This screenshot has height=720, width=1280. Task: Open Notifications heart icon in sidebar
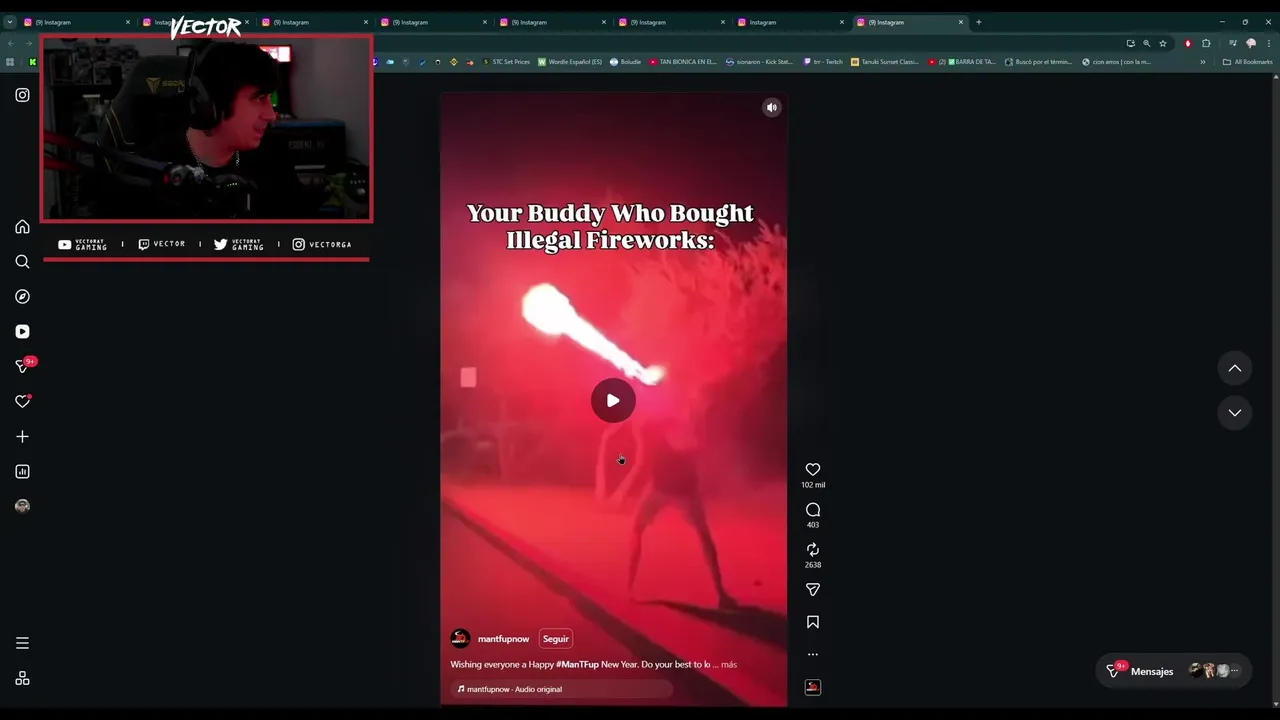point(22,402)
